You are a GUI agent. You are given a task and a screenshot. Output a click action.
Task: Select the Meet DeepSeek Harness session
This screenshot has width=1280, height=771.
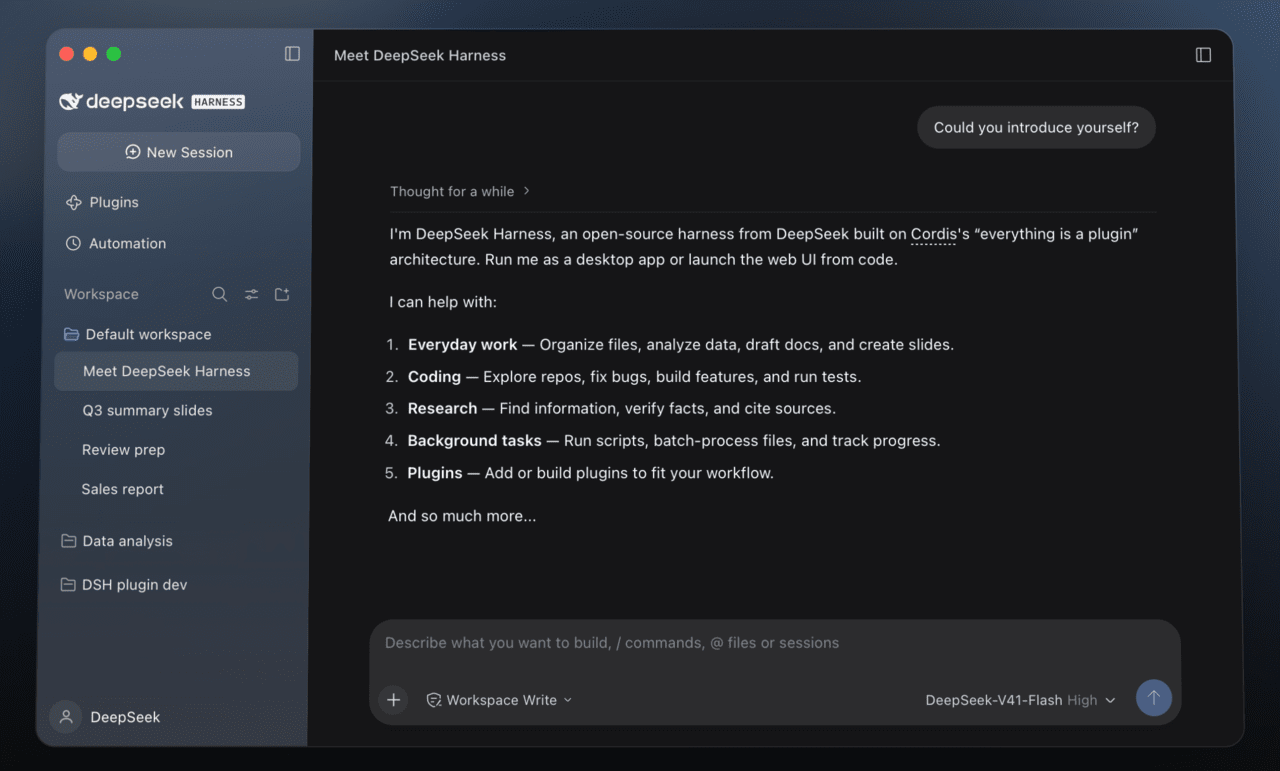[x=176, y=371]
